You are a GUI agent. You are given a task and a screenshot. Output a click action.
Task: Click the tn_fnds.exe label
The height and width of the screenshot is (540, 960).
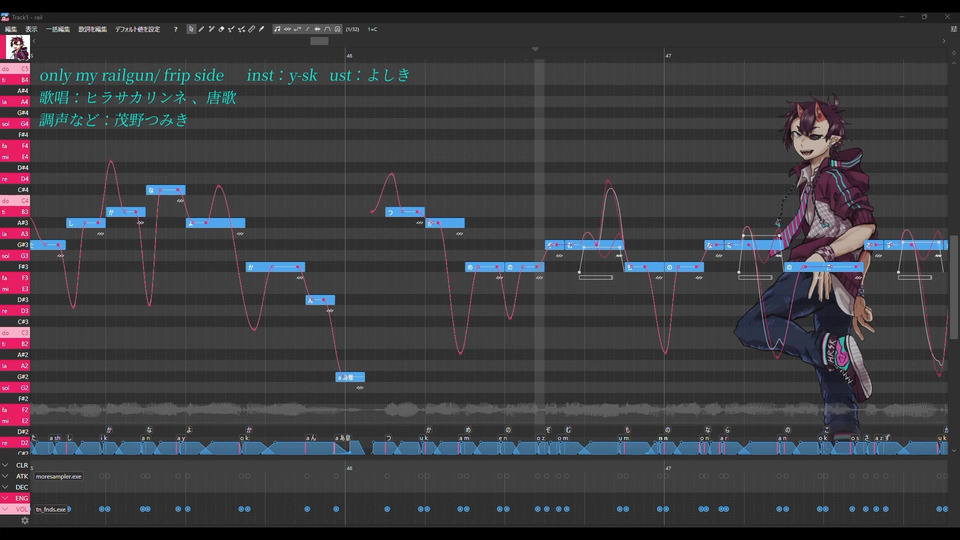(x=51, y=509)
